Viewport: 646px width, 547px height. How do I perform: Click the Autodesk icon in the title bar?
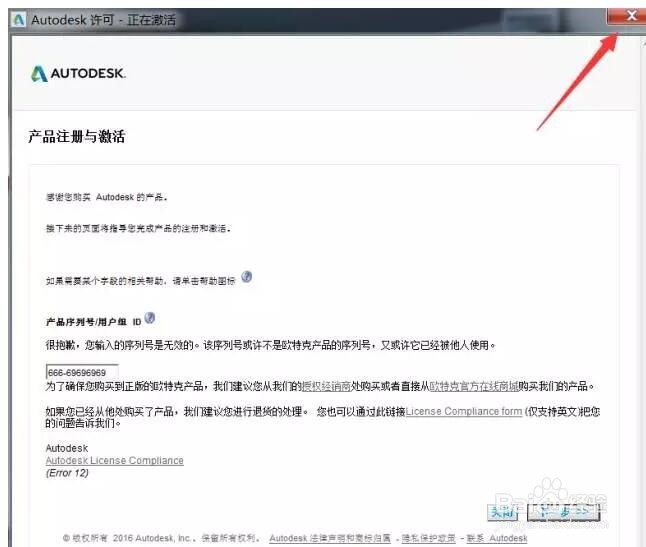pos(19,19)
